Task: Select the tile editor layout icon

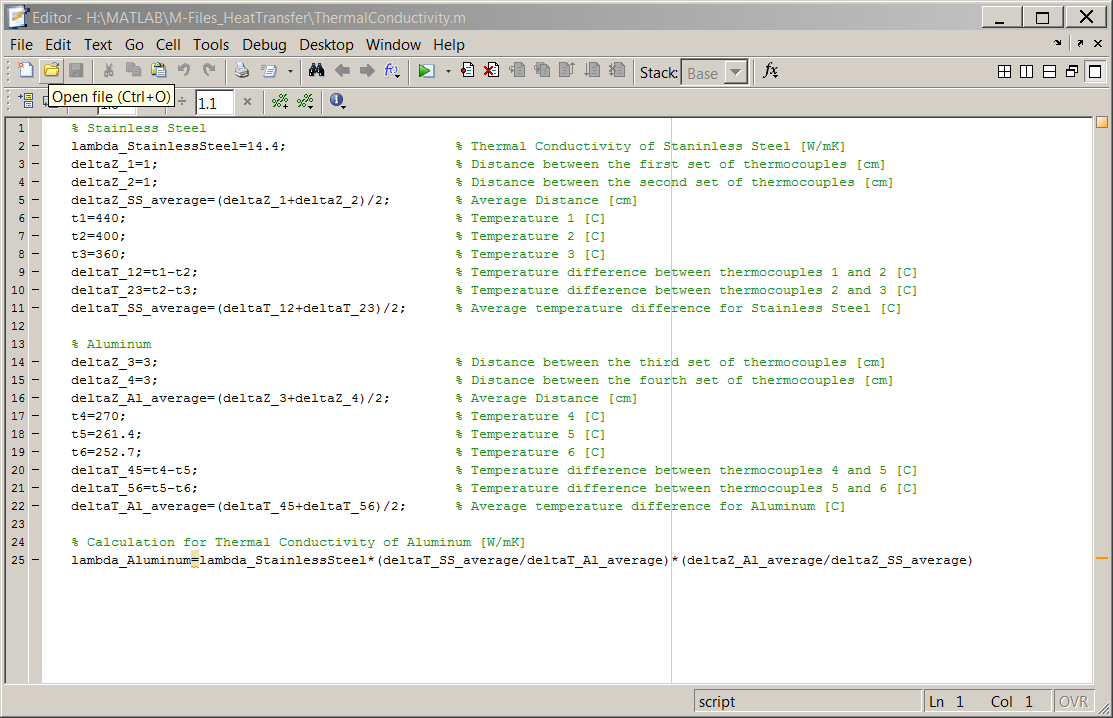Action: point(1004,72)
